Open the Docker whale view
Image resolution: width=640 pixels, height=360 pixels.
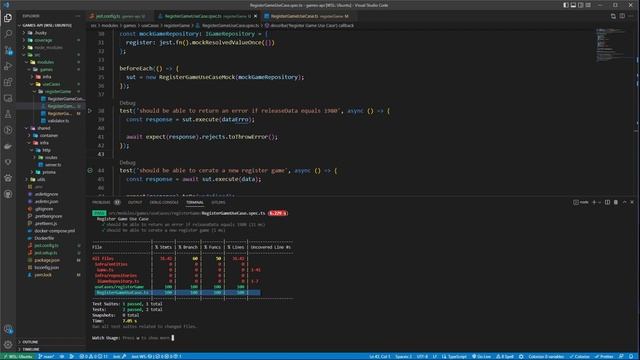point(8,146)
